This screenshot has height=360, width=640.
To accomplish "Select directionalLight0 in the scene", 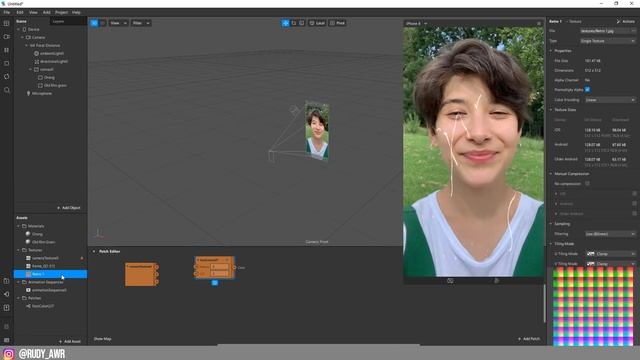I will (53, 61).
